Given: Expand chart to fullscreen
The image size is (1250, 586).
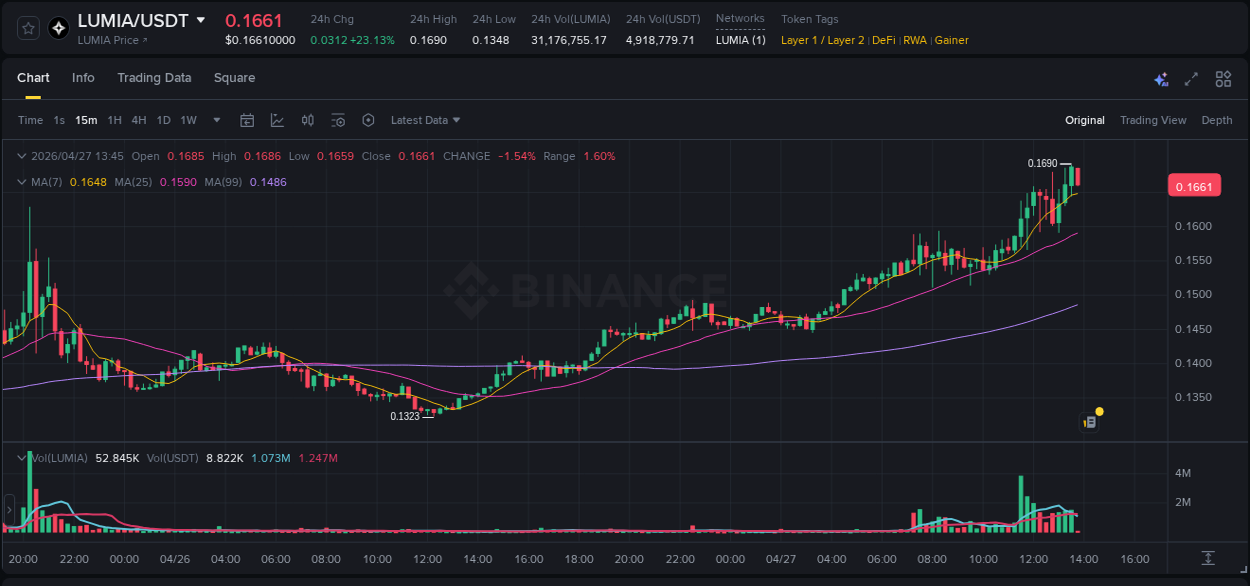Looking at the screenshot, I should pos(1191,79).
